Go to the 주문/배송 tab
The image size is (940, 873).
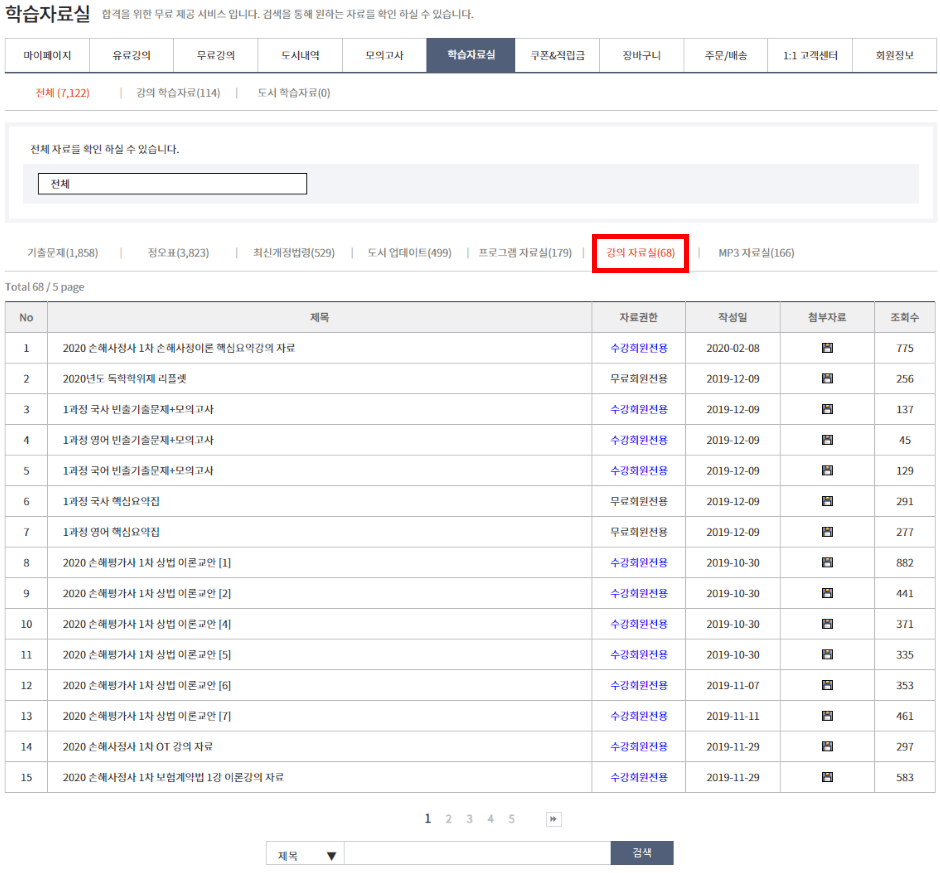725,55
